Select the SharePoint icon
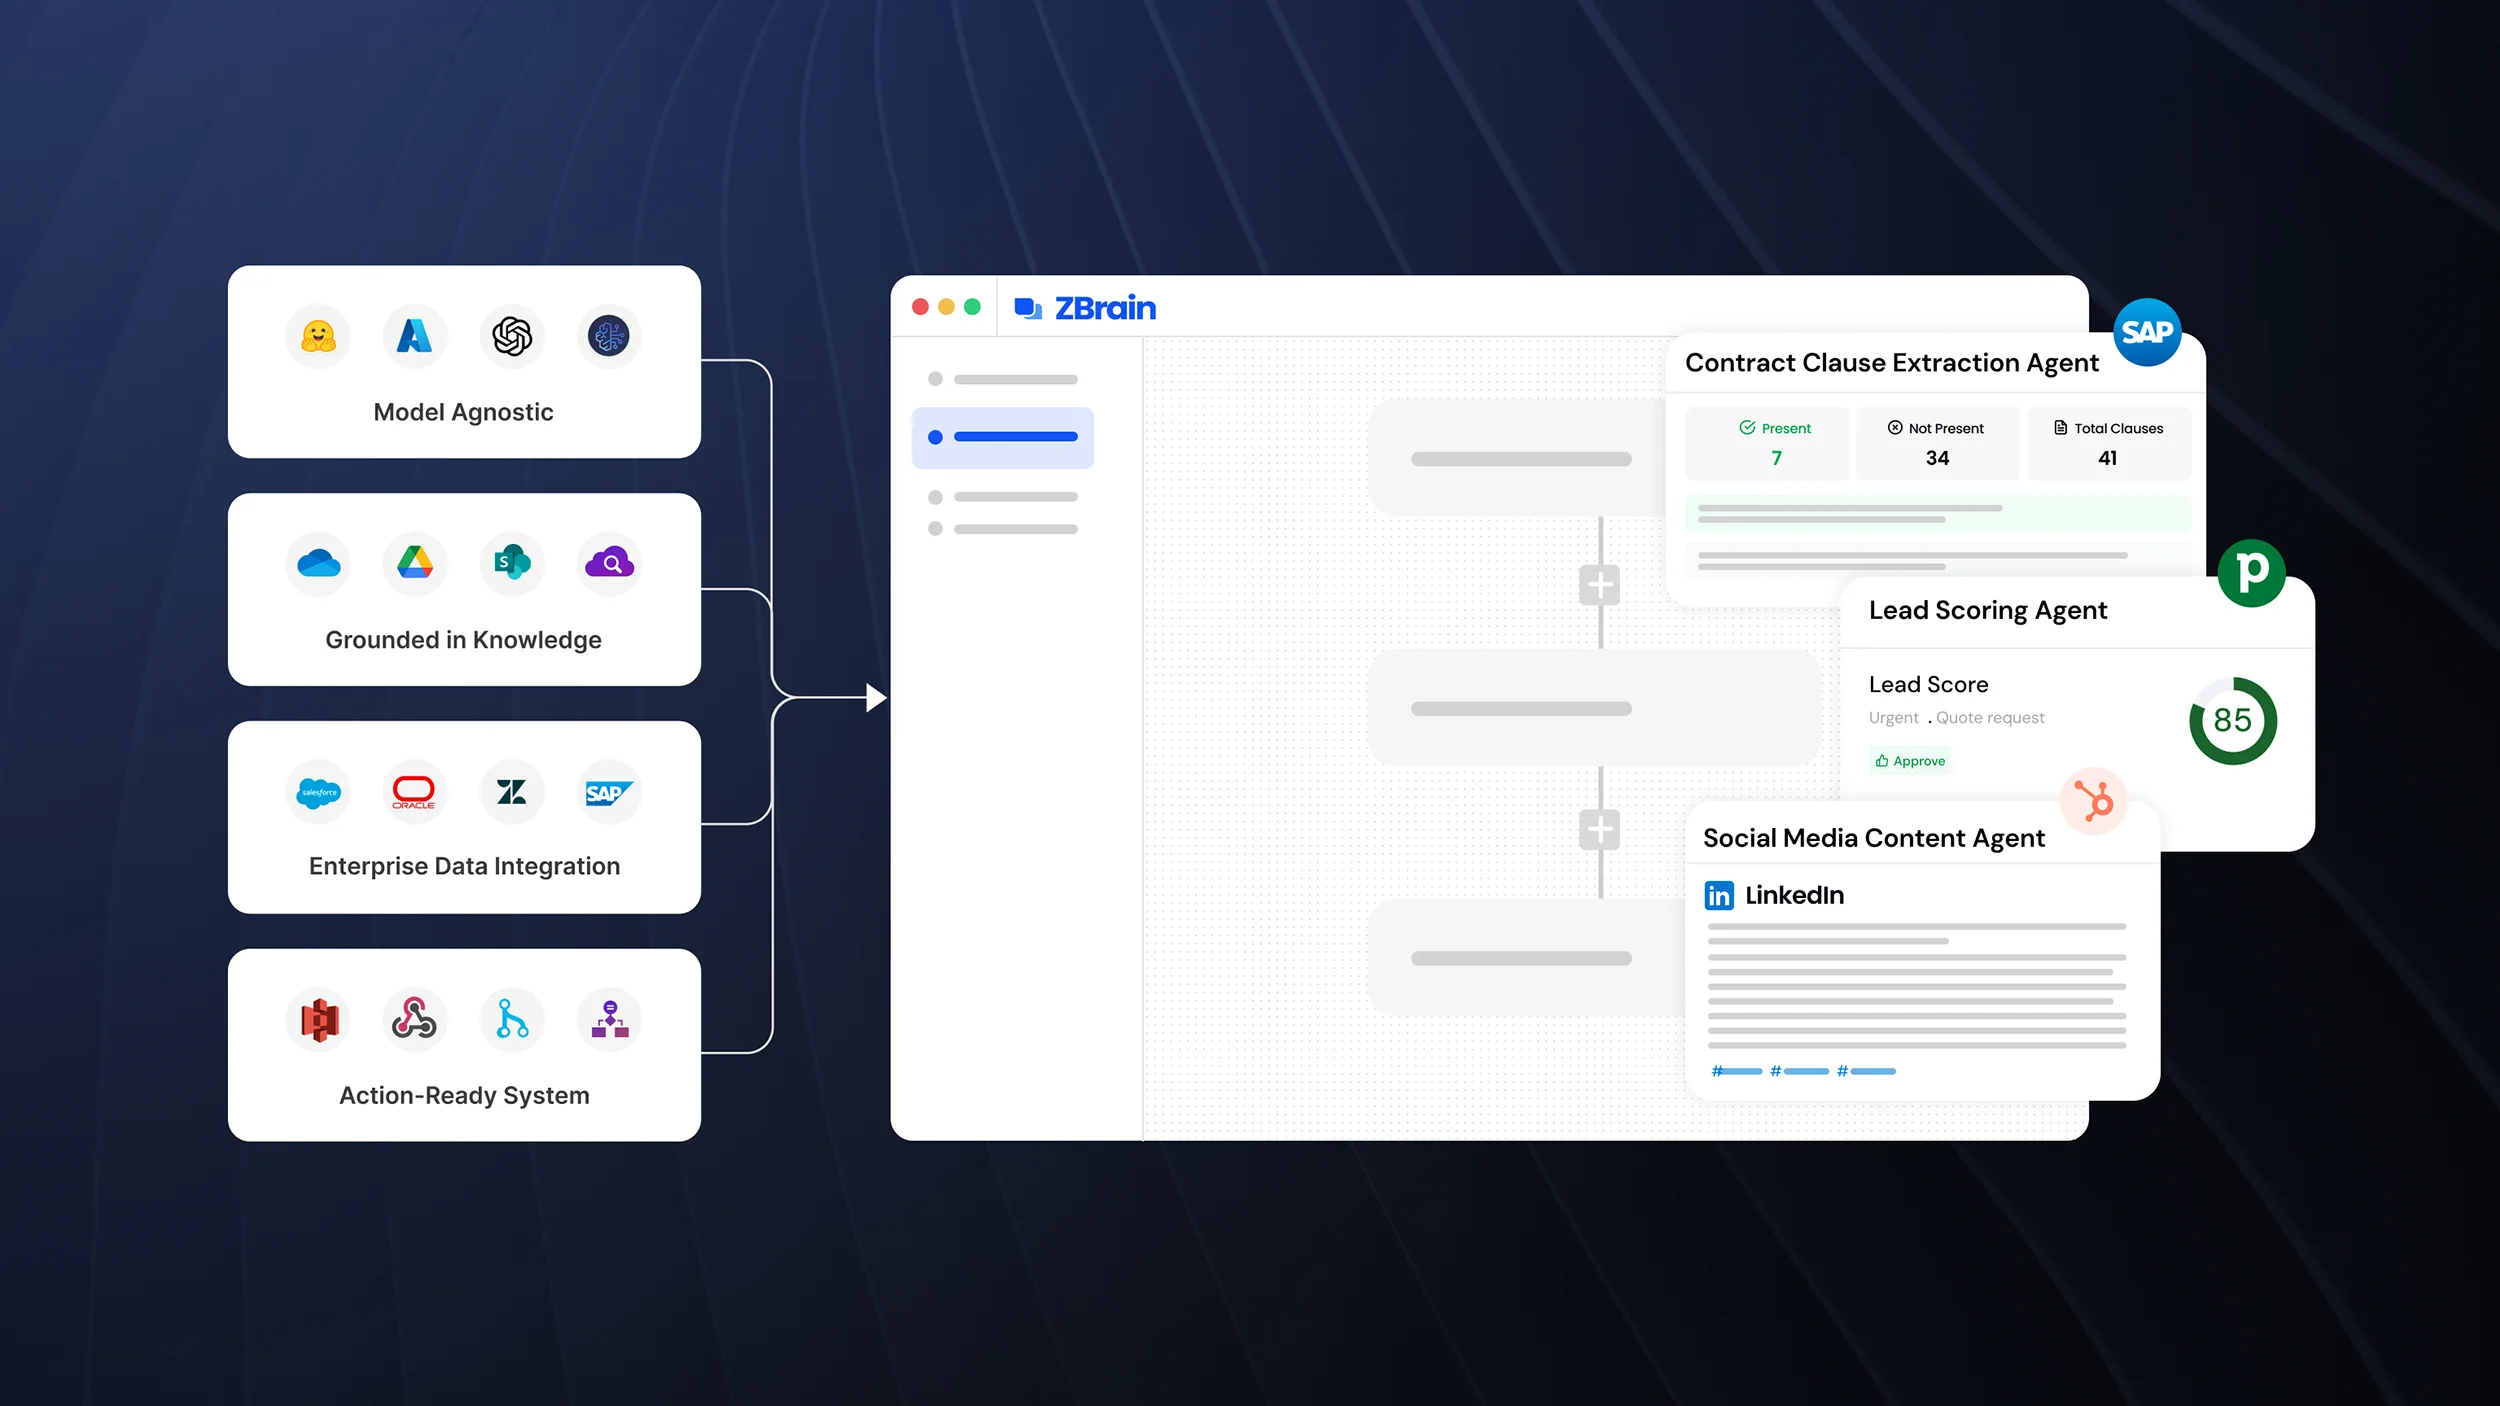Image resolution: width=2500 pixels, height=1406 pixels. 512,564
